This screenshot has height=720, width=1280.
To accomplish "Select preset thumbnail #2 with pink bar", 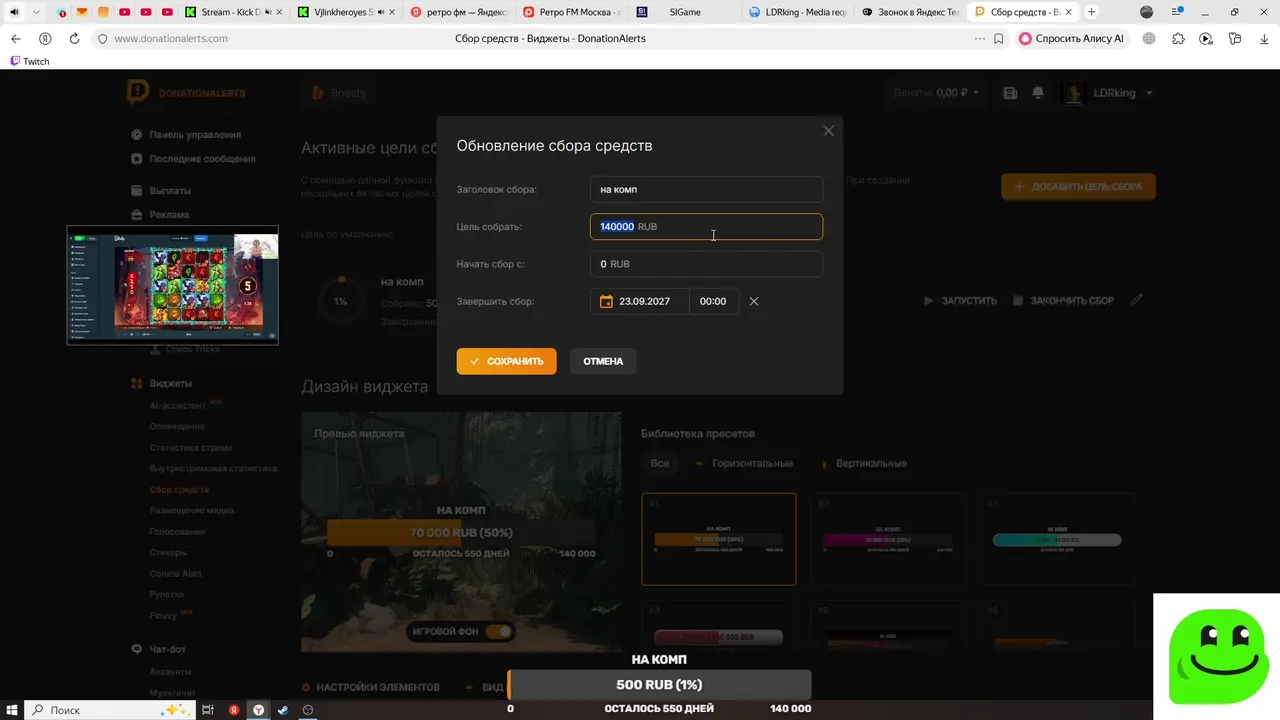I will click(x=888, y=539).
